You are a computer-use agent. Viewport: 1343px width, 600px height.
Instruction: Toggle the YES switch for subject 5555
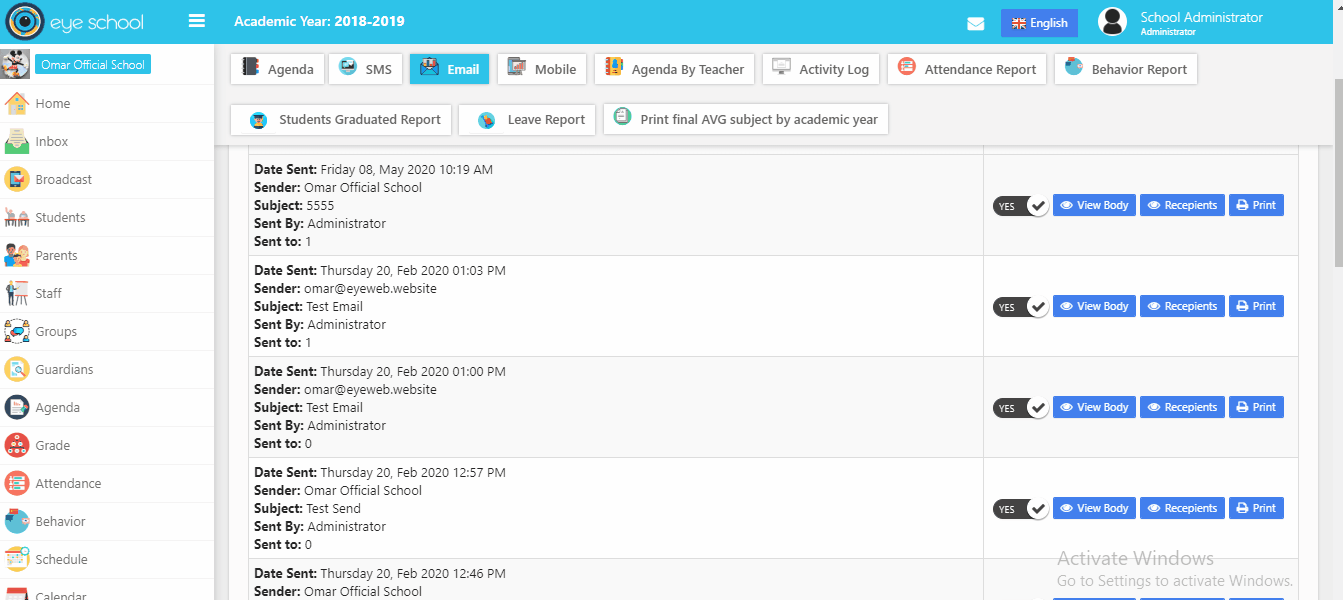tap(1020, 206)
